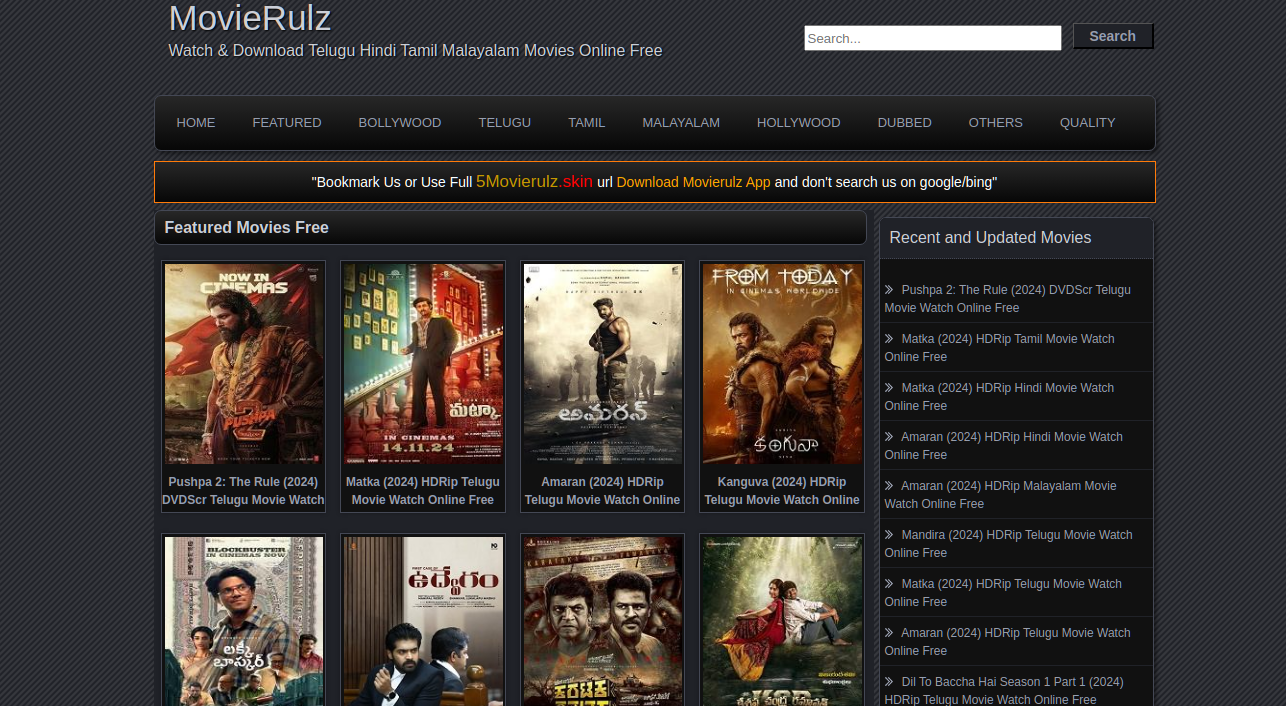Screen dimensions: 1286x706
Task: Open the Pushpa 2 movie poster
Action: pyautogui.click(x=243, y=364)
